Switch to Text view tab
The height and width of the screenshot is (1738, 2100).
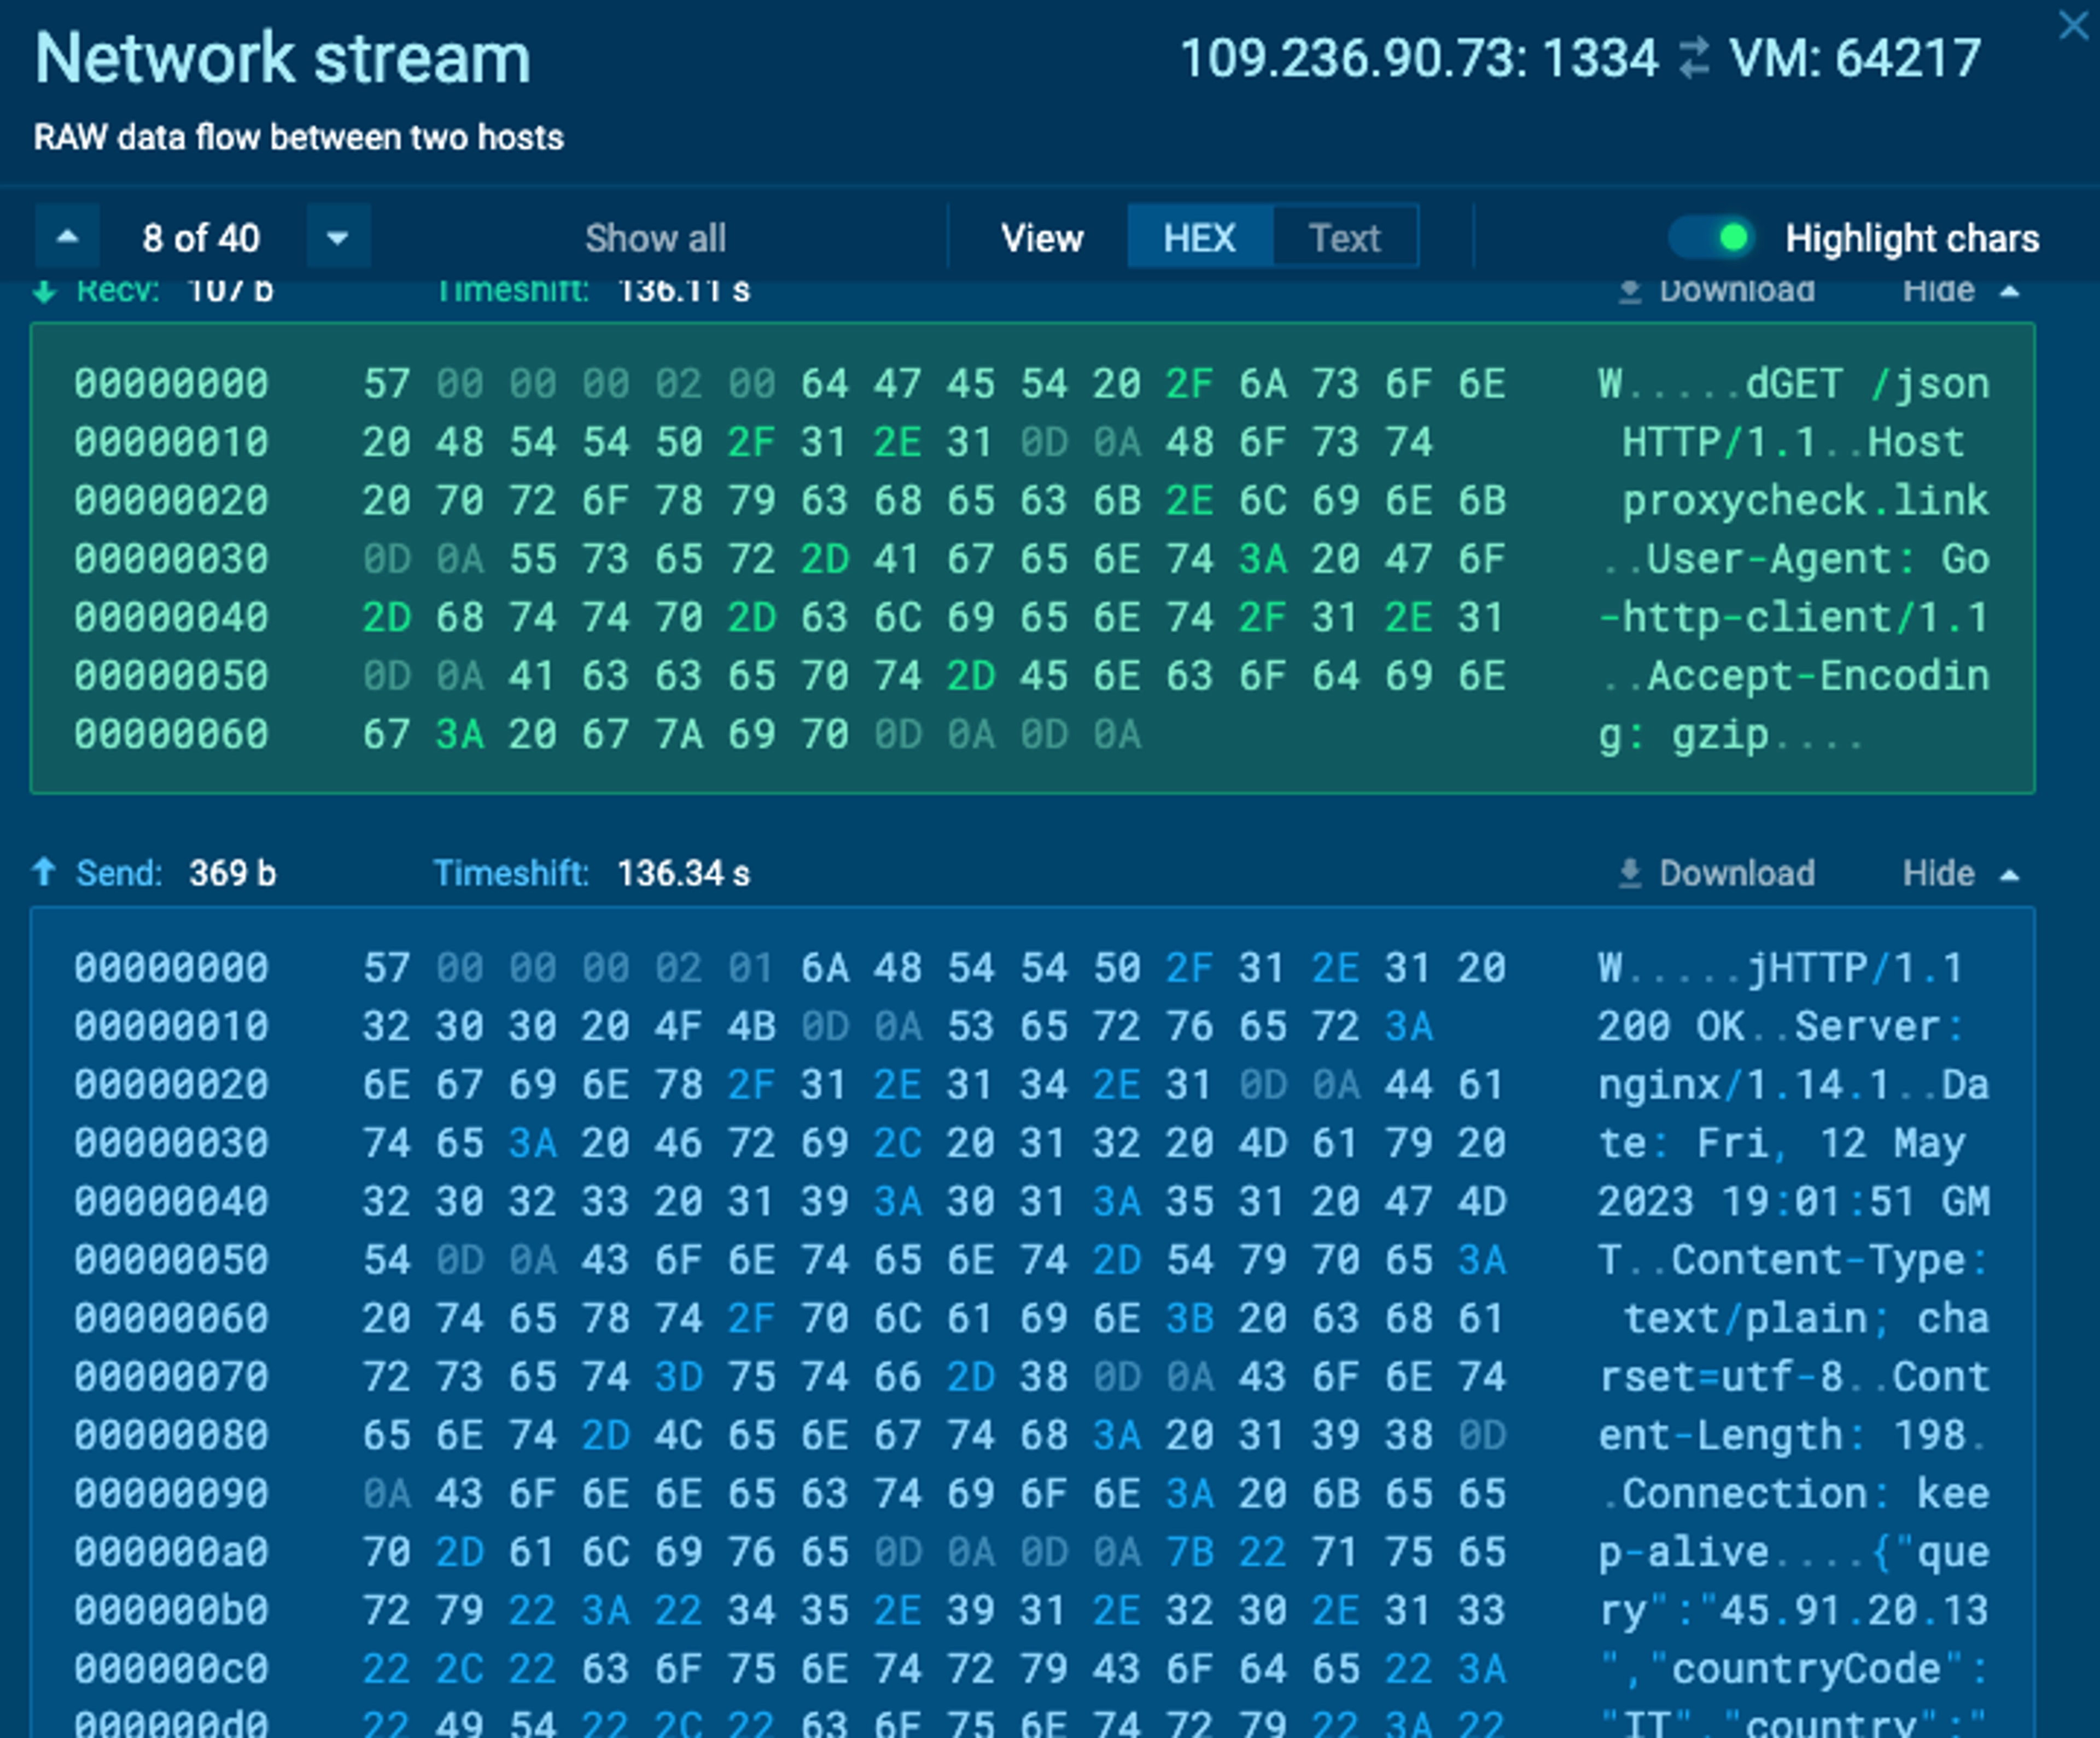[1344, 237]
